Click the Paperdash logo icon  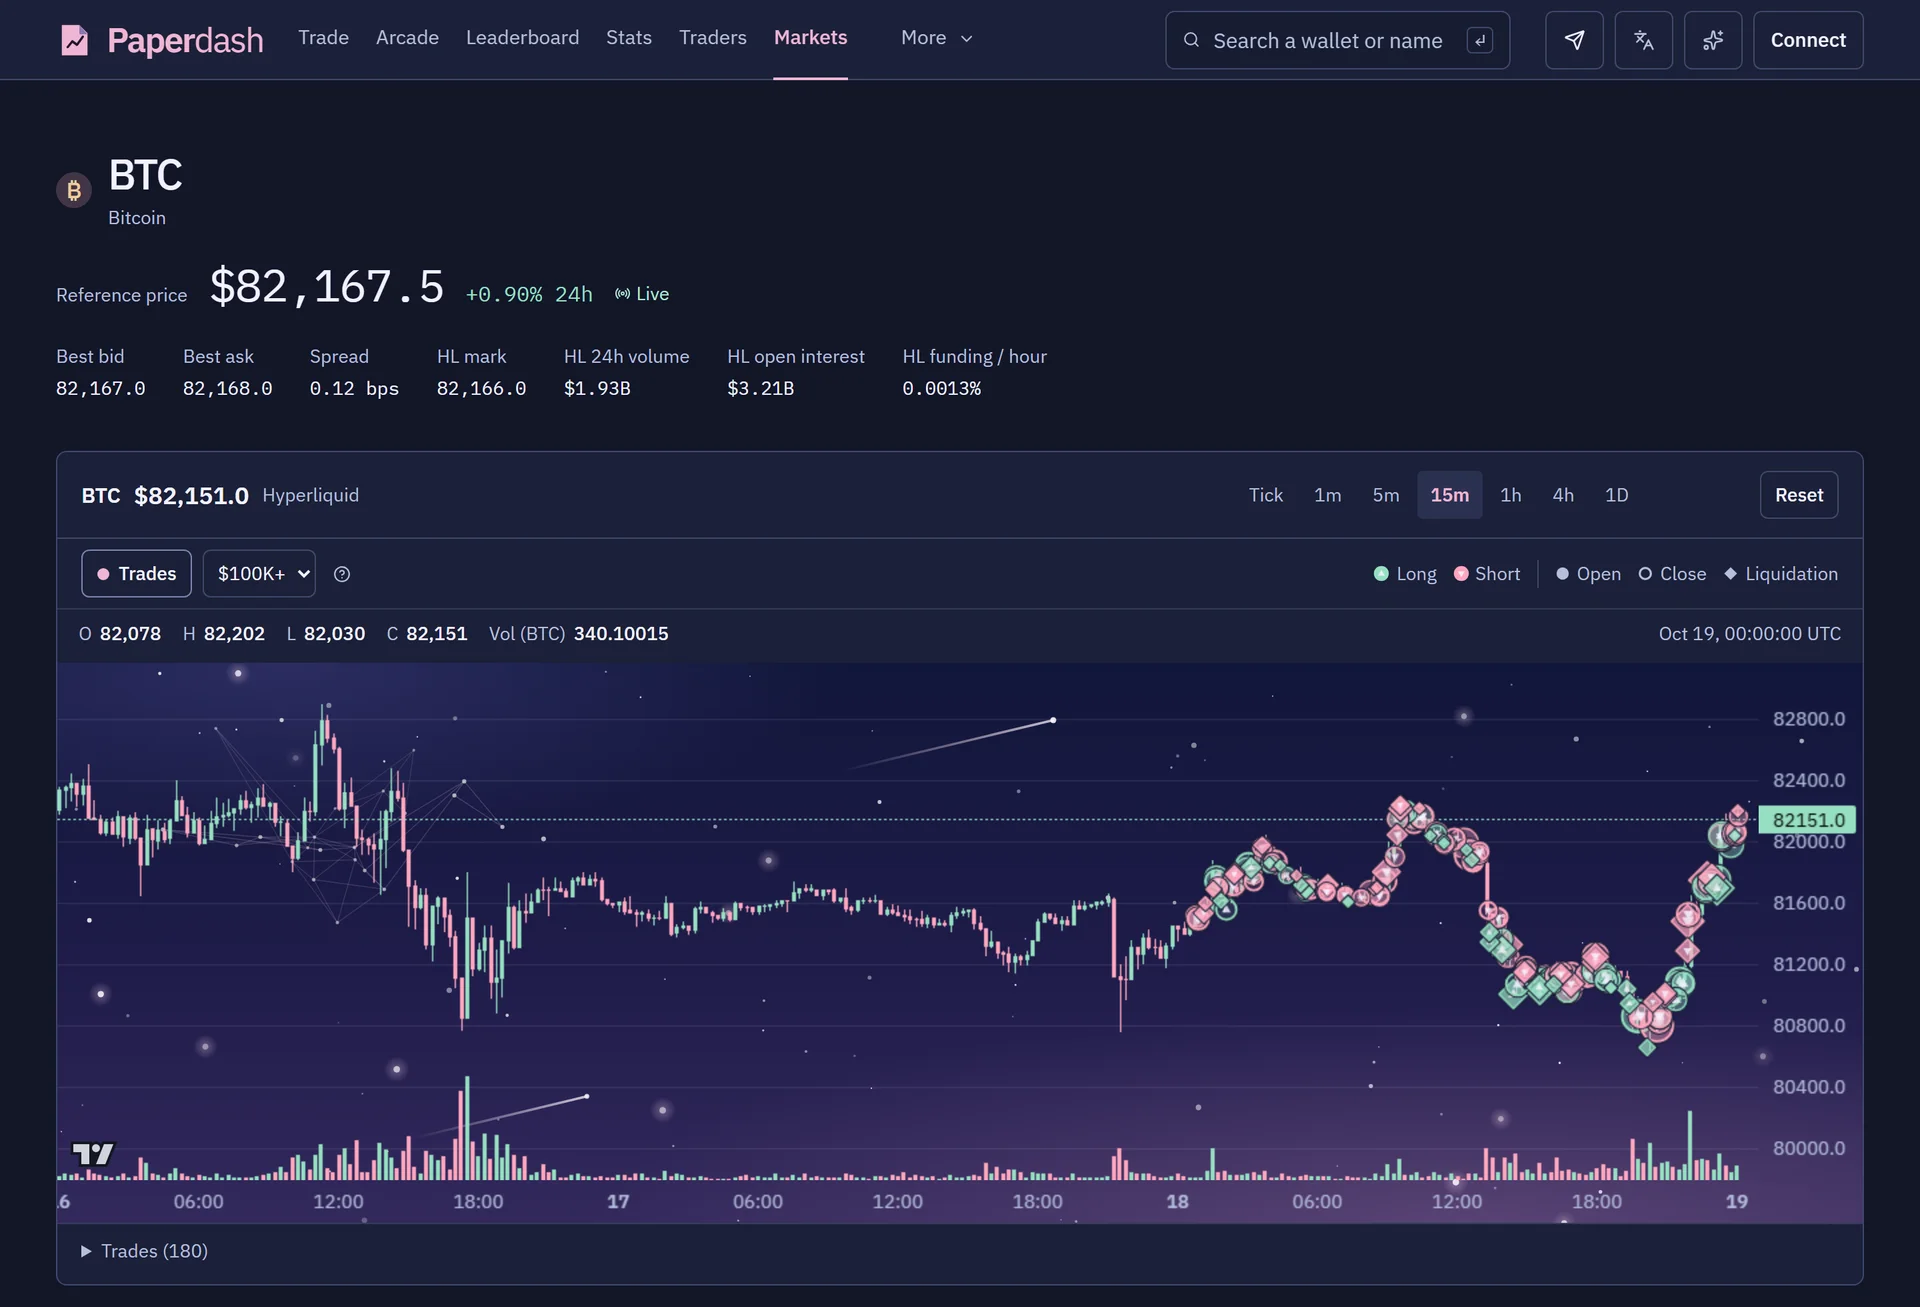click(x=75, y=40)
